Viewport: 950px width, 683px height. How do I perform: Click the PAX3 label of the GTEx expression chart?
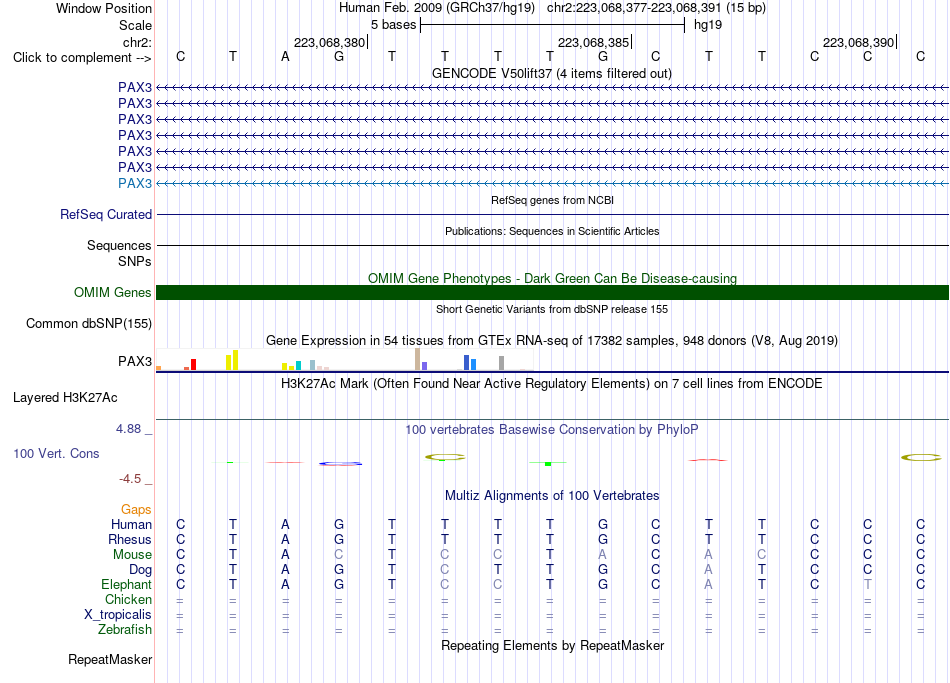click(135, 362)
